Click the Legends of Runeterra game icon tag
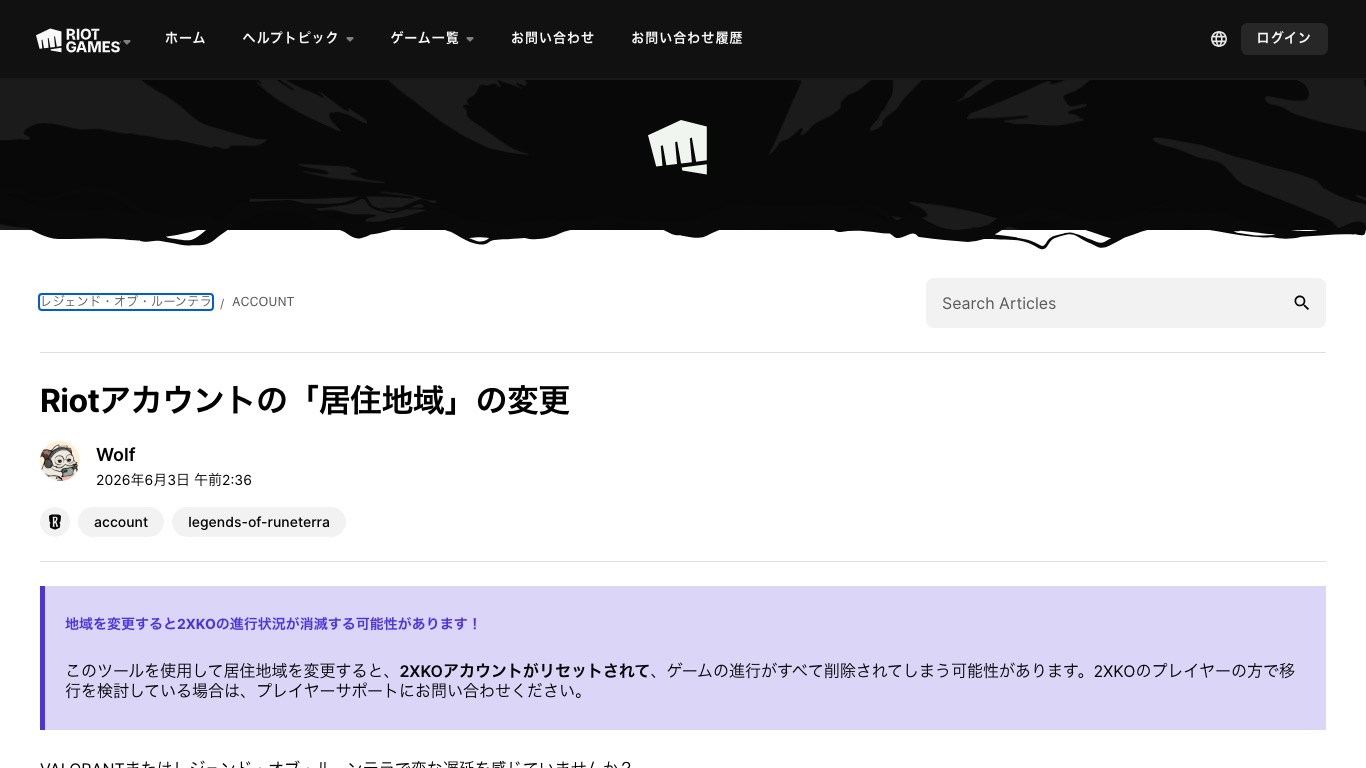 tap(55, 522)
